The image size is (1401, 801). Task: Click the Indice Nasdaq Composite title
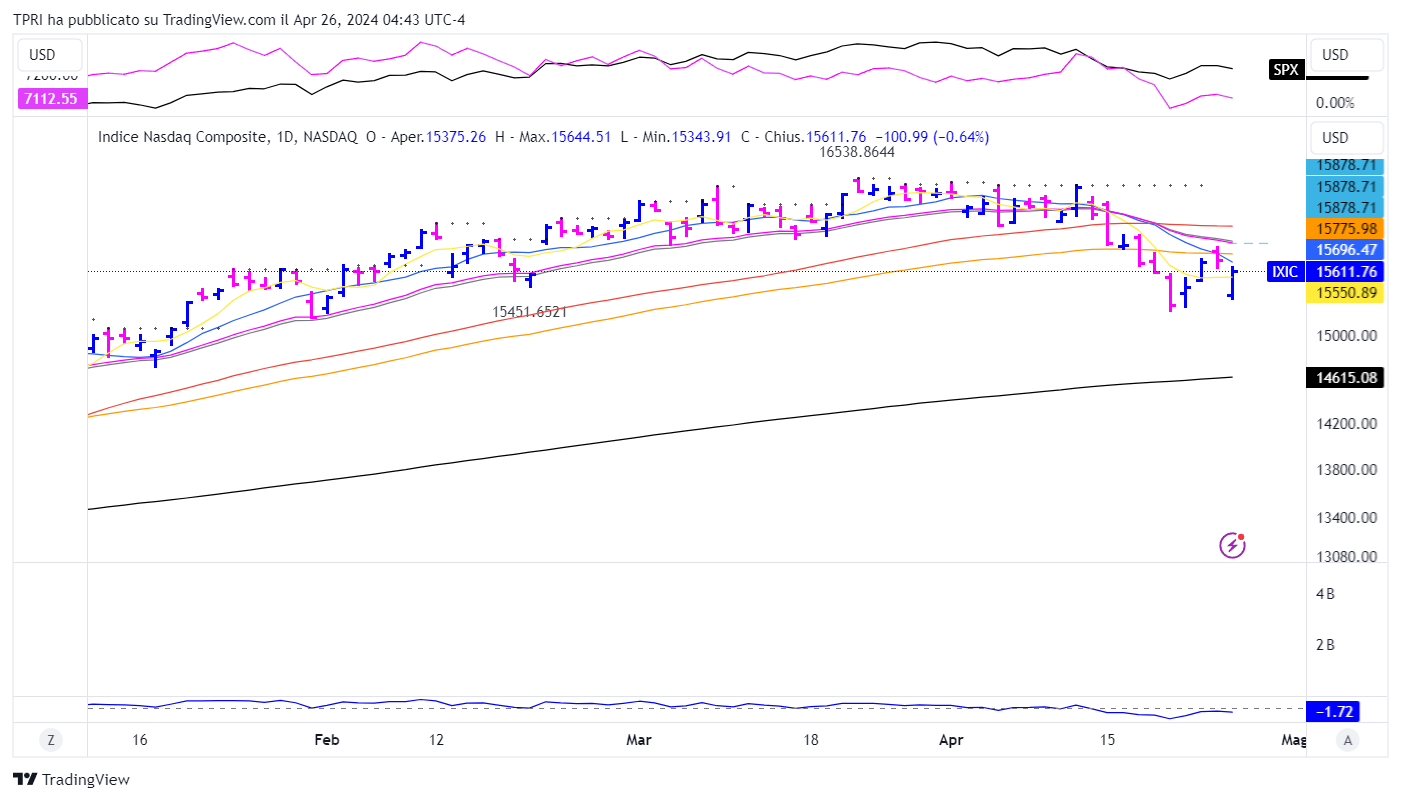182,137
